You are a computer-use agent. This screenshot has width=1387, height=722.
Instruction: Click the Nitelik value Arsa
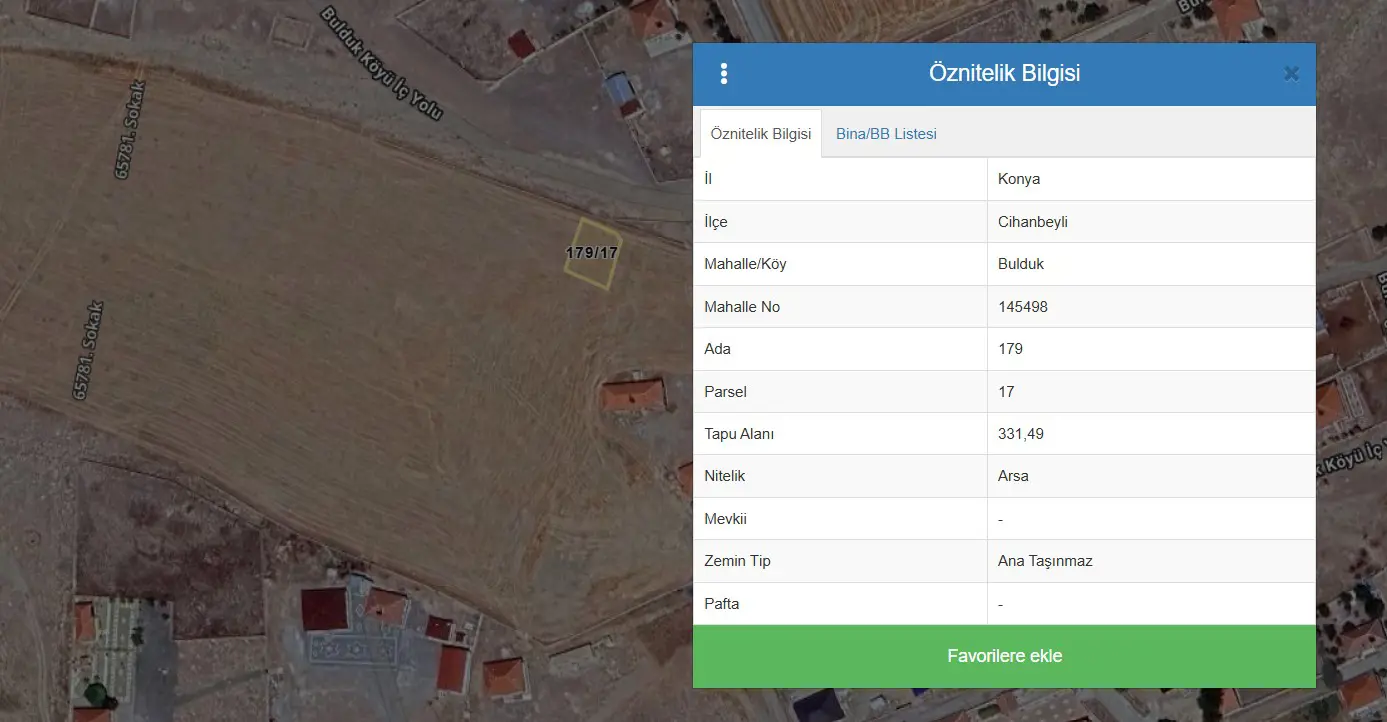tap(1013, 476)
